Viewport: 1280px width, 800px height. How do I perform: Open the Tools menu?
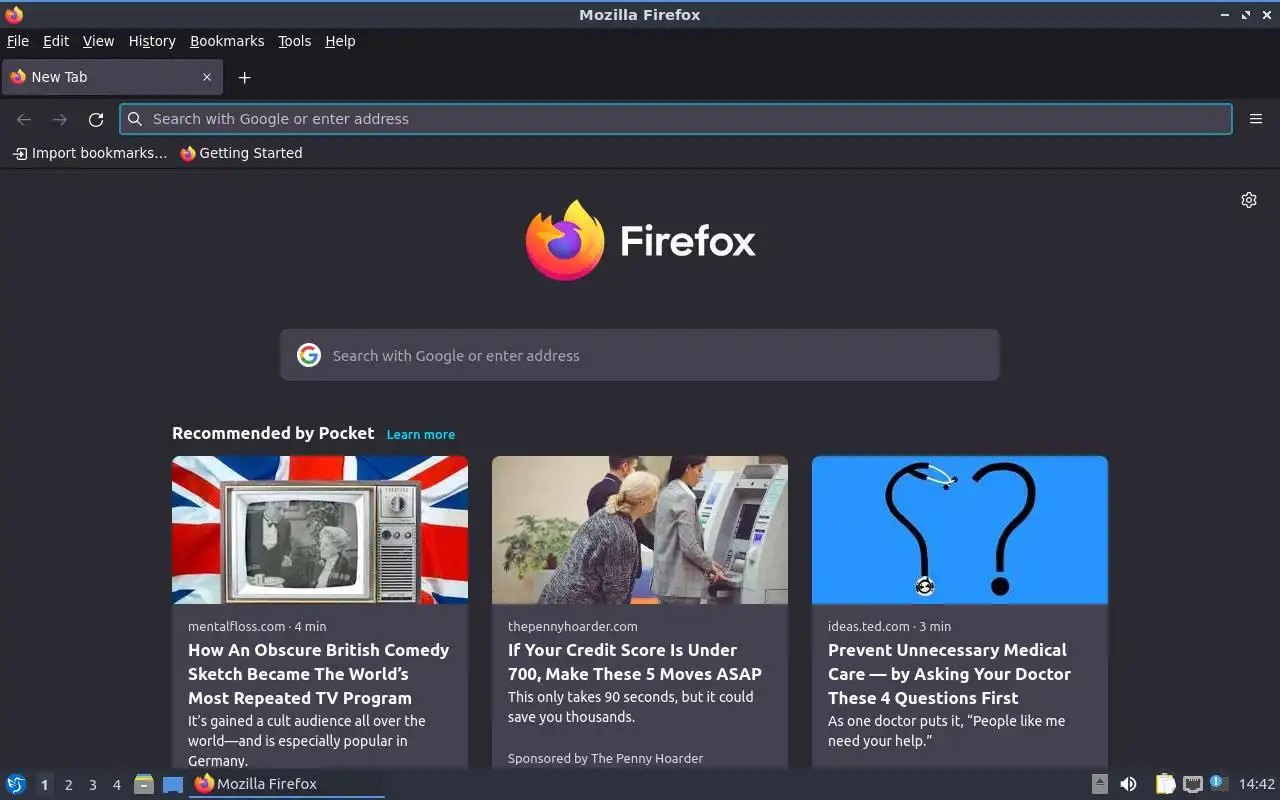294,41
